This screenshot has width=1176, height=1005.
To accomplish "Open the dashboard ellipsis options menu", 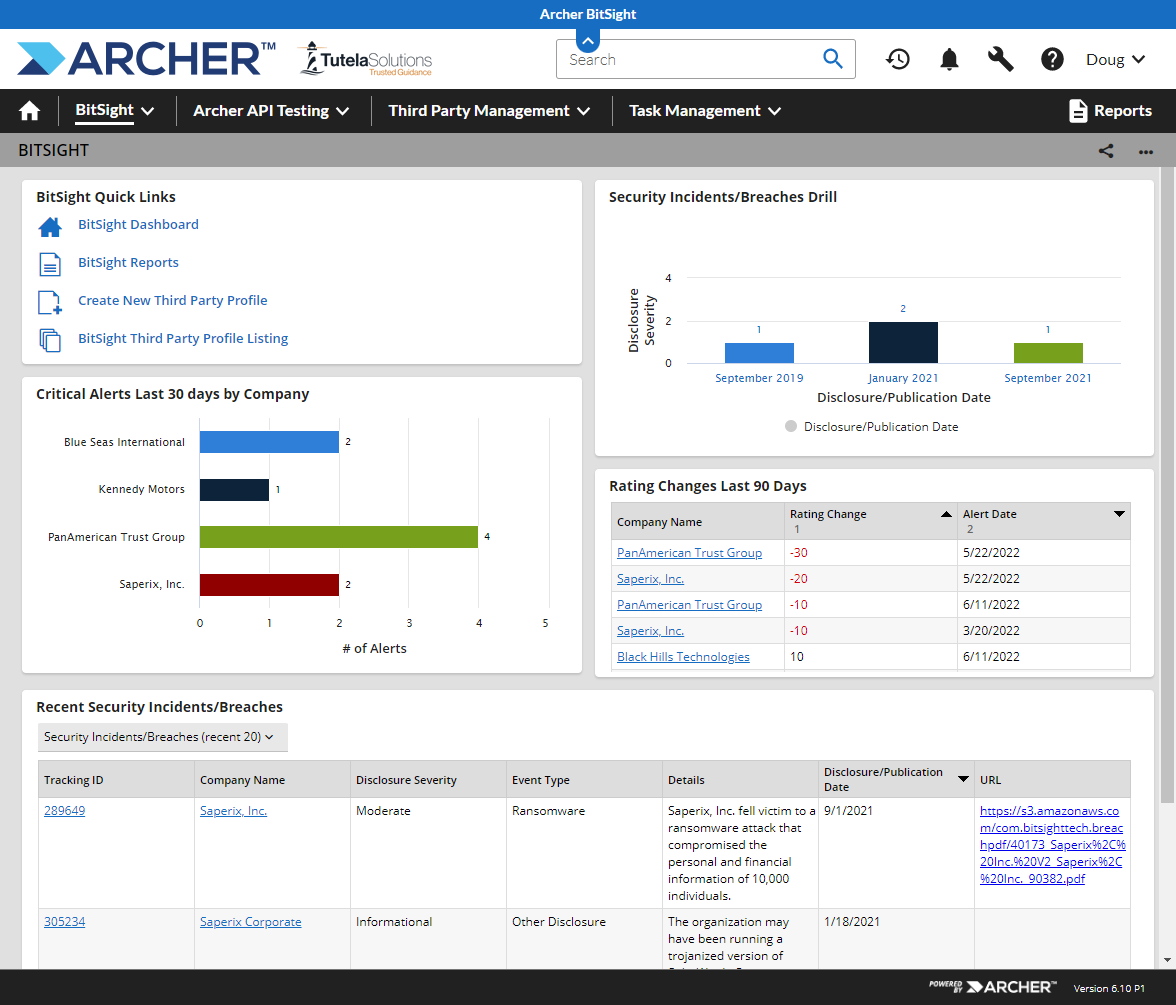I will tap(1146, 152).
